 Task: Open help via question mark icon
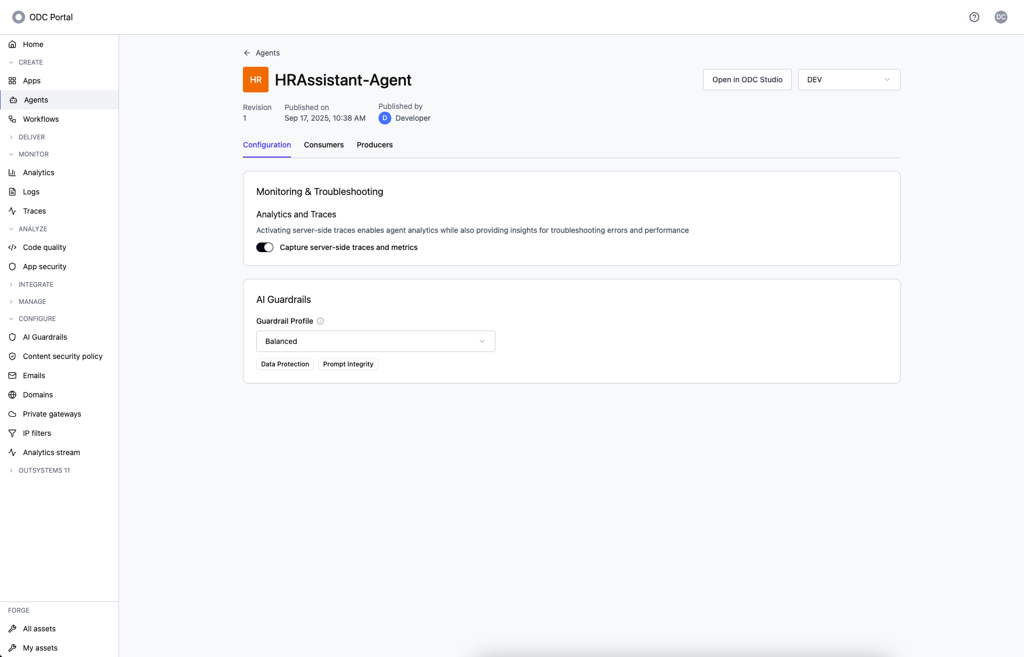pos(974,17)
